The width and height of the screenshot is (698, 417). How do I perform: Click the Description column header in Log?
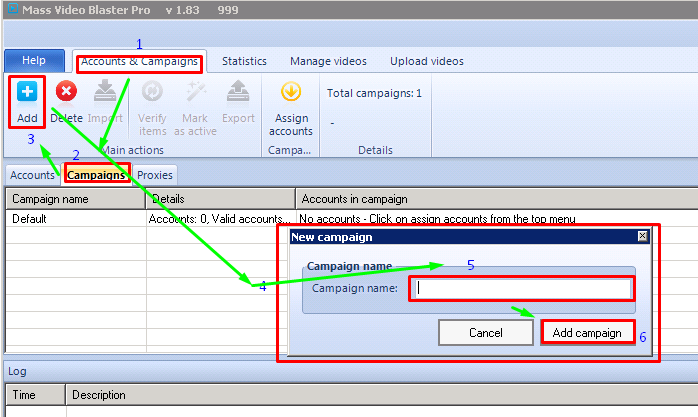pos(382,395)
